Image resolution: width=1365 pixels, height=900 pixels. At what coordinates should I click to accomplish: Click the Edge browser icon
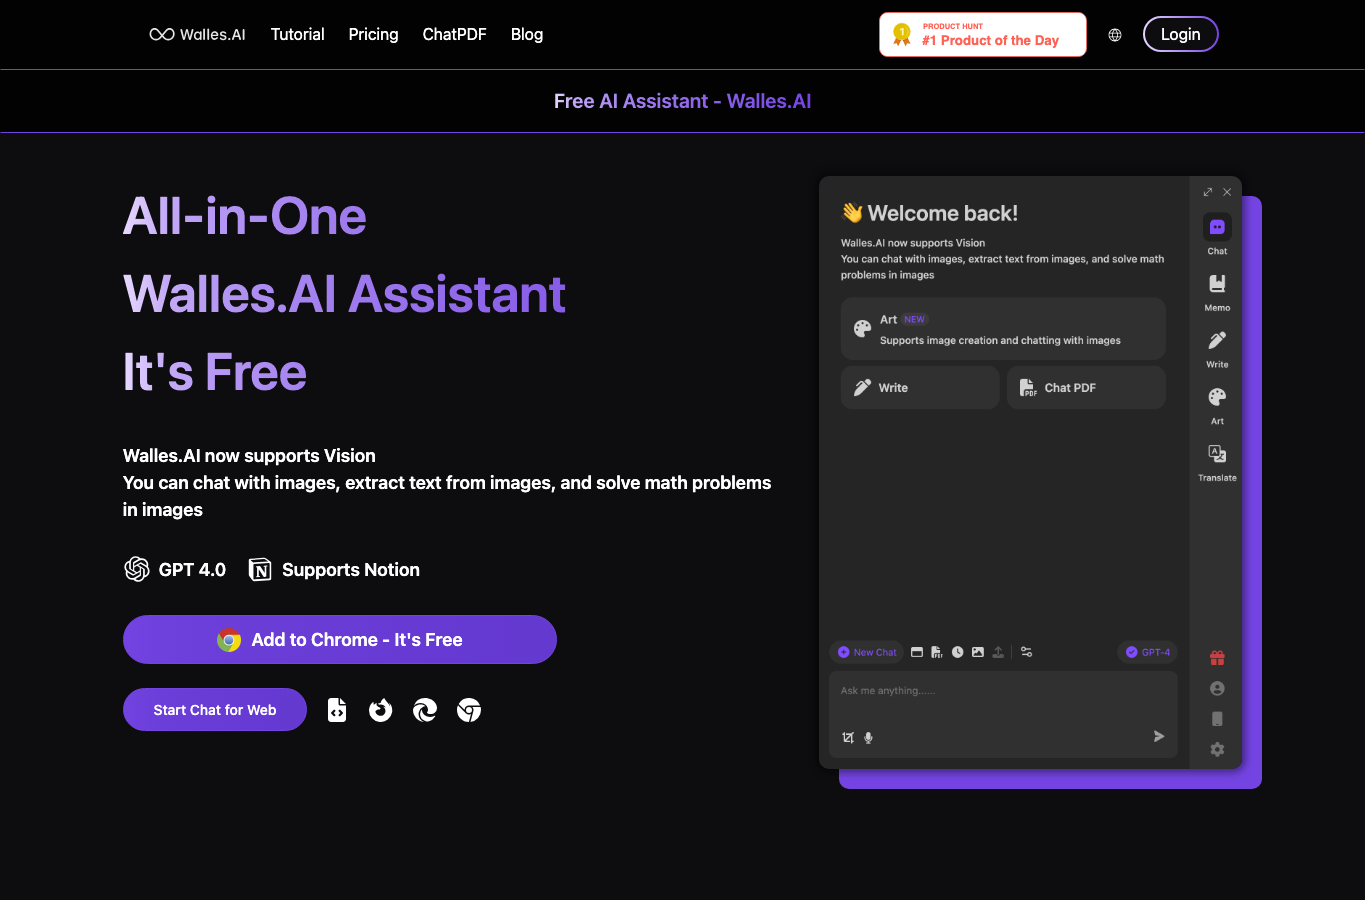(x=425, y=710)
